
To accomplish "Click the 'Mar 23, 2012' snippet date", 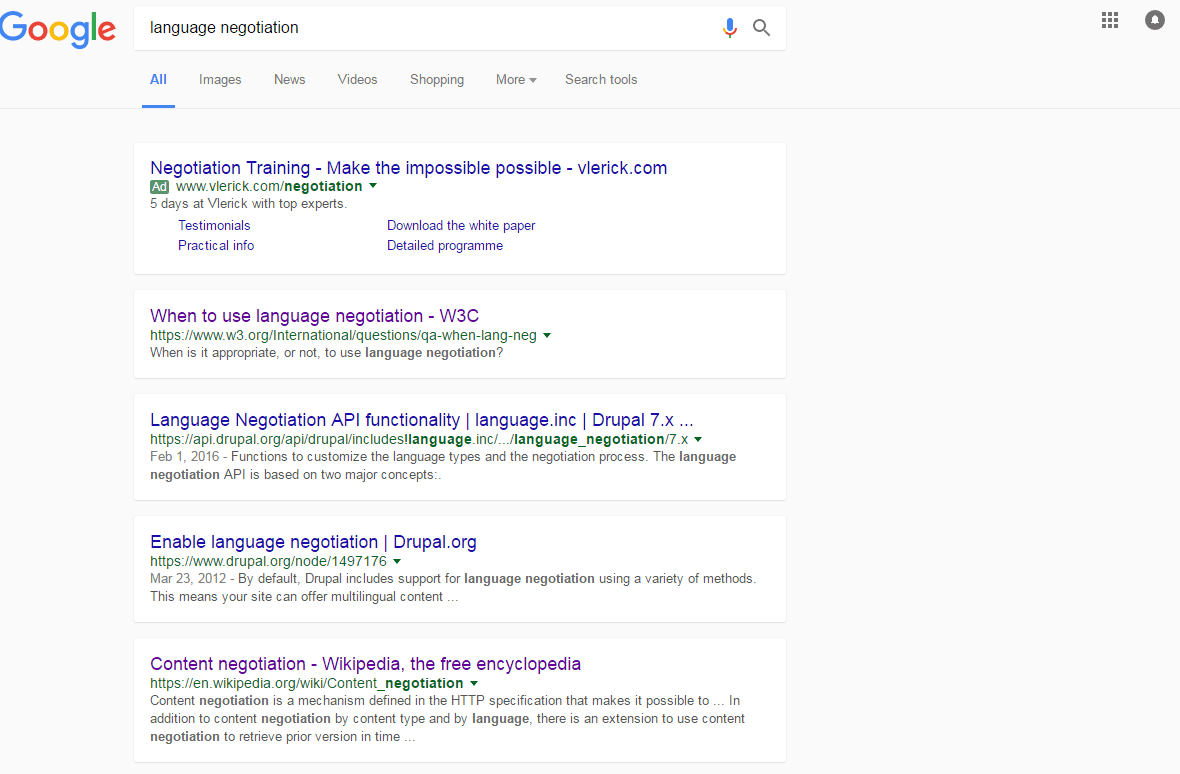I will 188,578.
